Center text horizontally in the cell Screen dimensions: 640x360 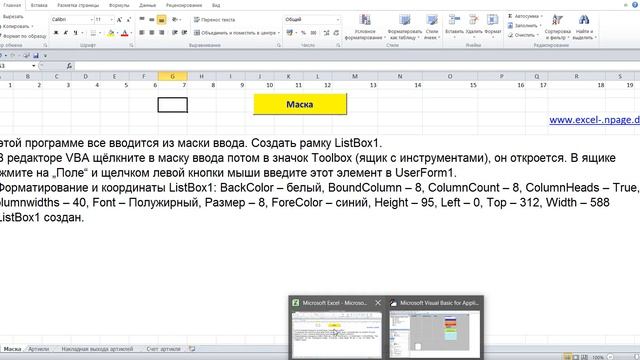tap(151, 32)
